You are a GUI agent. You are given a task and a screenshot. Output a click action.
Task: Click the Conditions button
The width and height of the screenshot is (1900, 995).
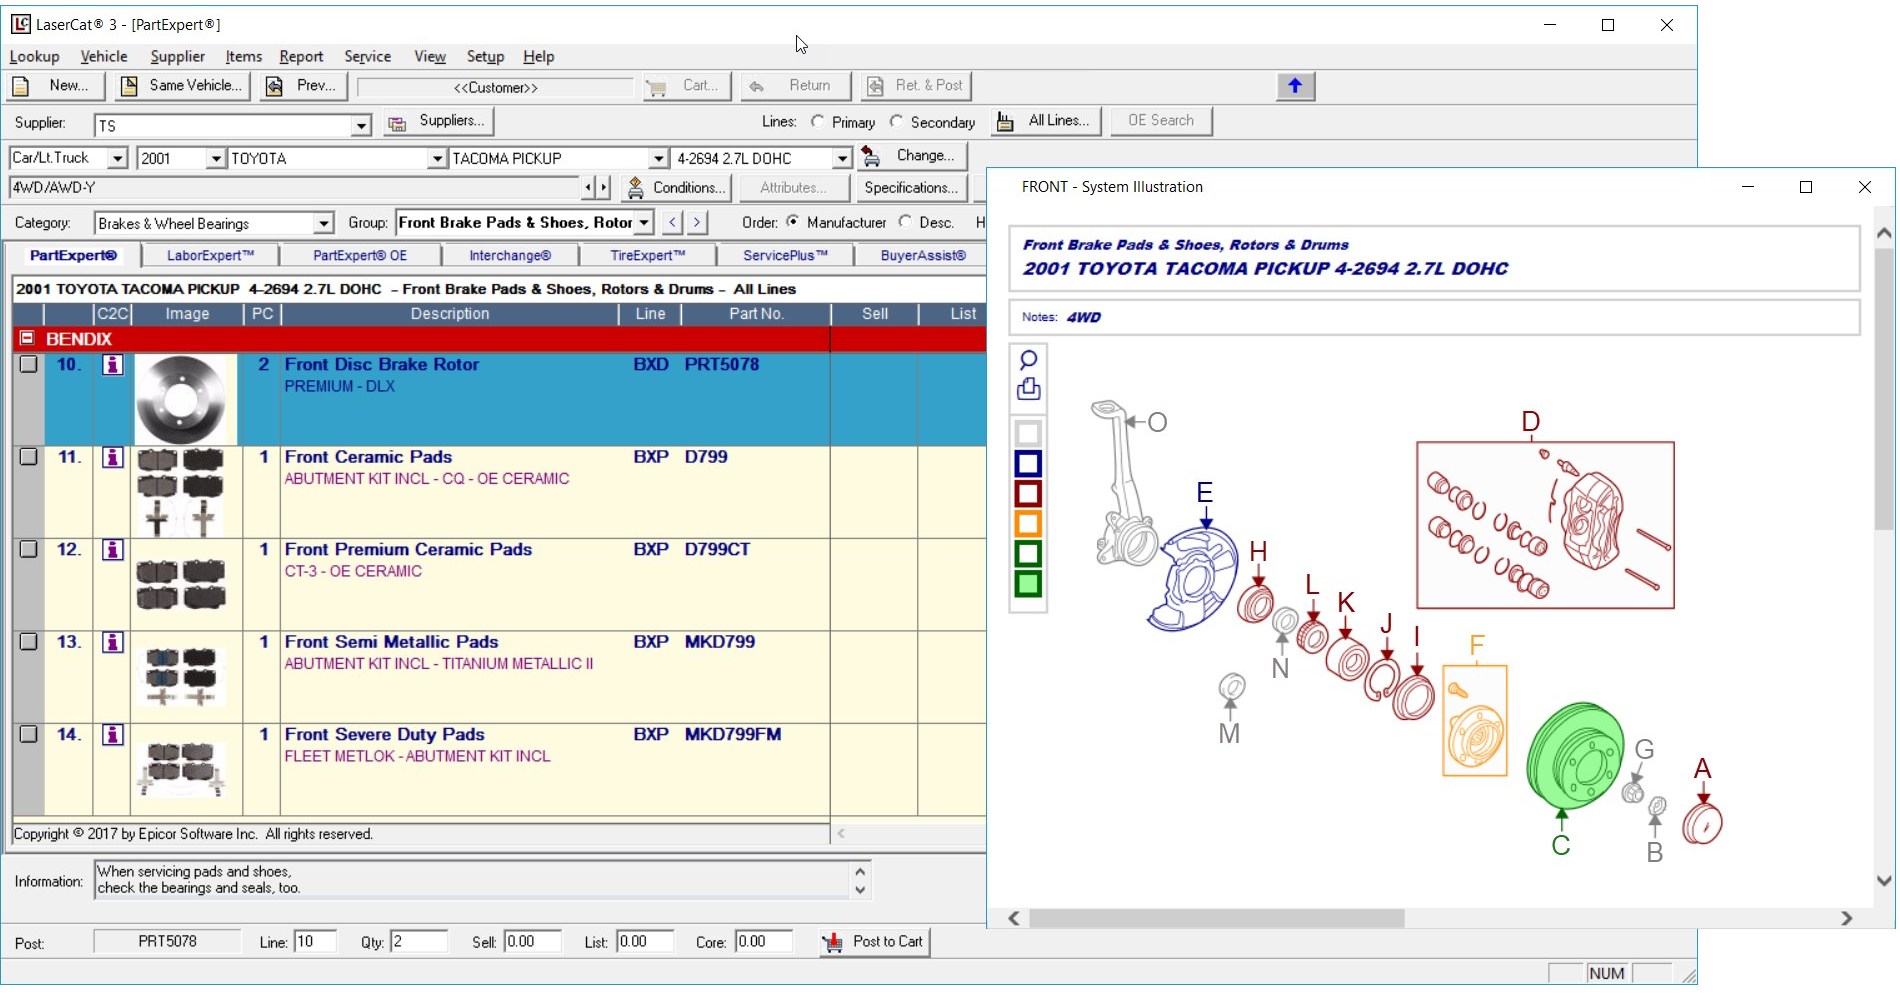[x=677, y=187]
